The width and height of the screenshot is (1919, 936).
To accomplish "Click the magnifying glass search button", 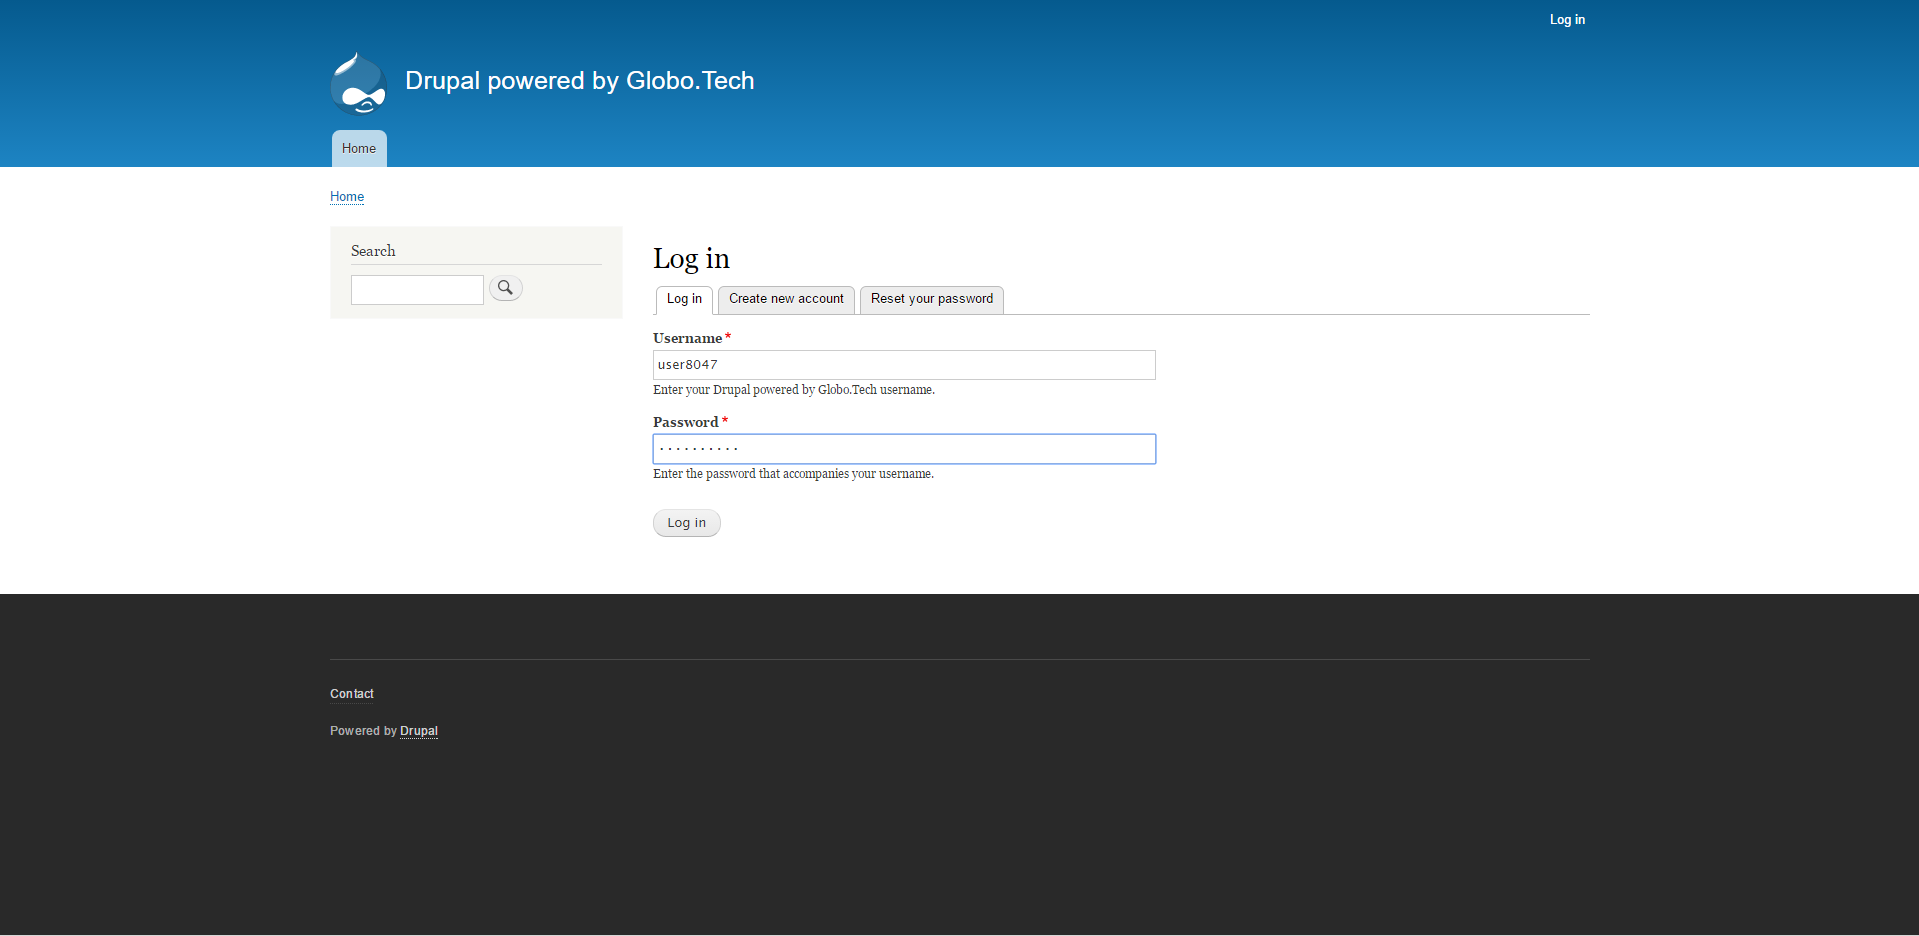I will (506, 288).
